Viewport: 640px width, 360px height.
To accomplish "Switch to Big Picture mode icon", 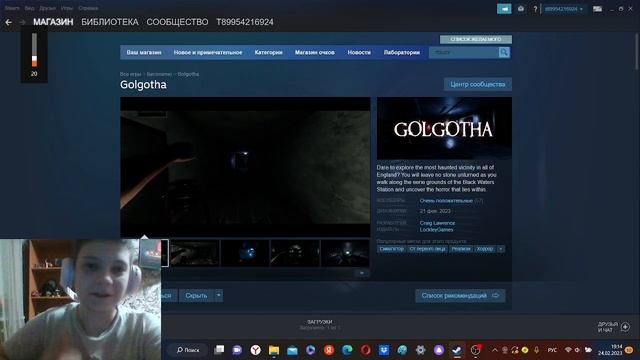I will point(598,9).
